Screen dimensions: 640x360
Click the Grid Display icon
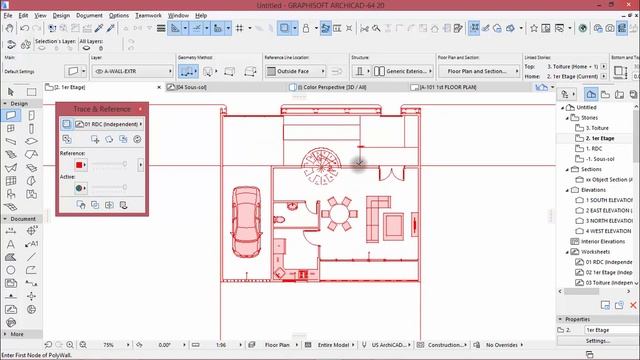coord(240,28)
